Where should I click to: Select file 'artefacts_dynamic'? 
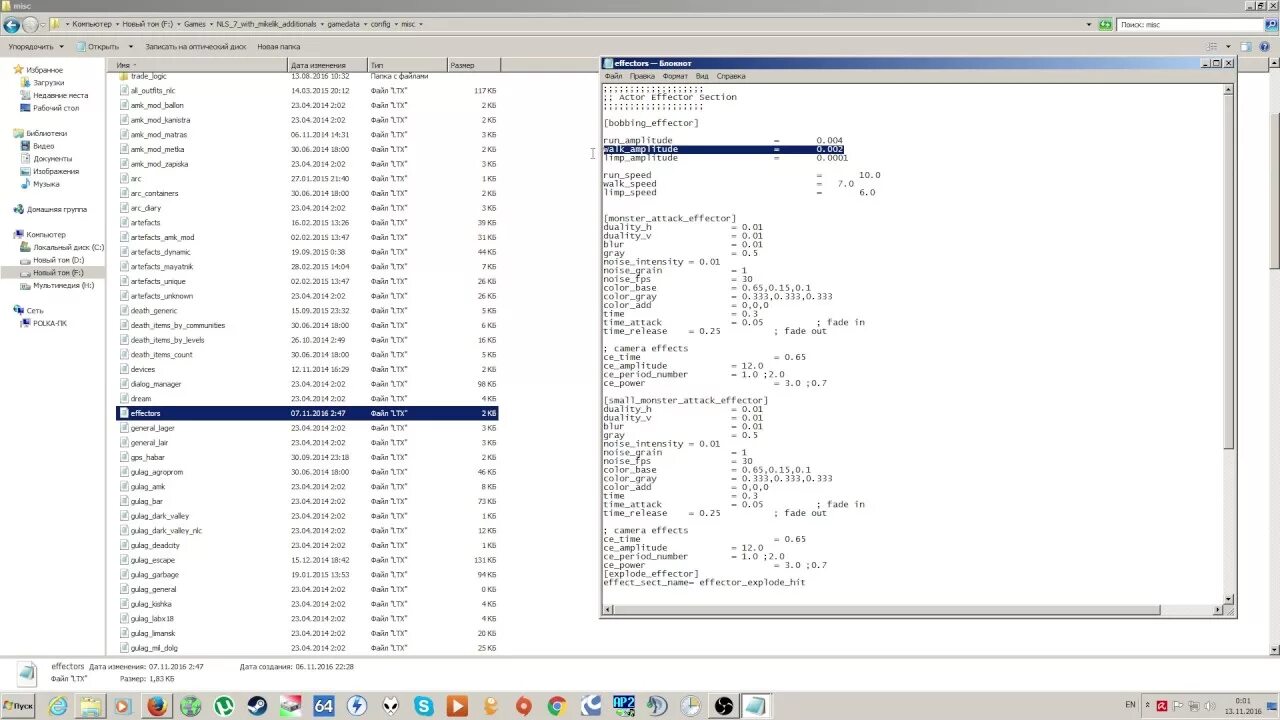click(x=307, y=252)
